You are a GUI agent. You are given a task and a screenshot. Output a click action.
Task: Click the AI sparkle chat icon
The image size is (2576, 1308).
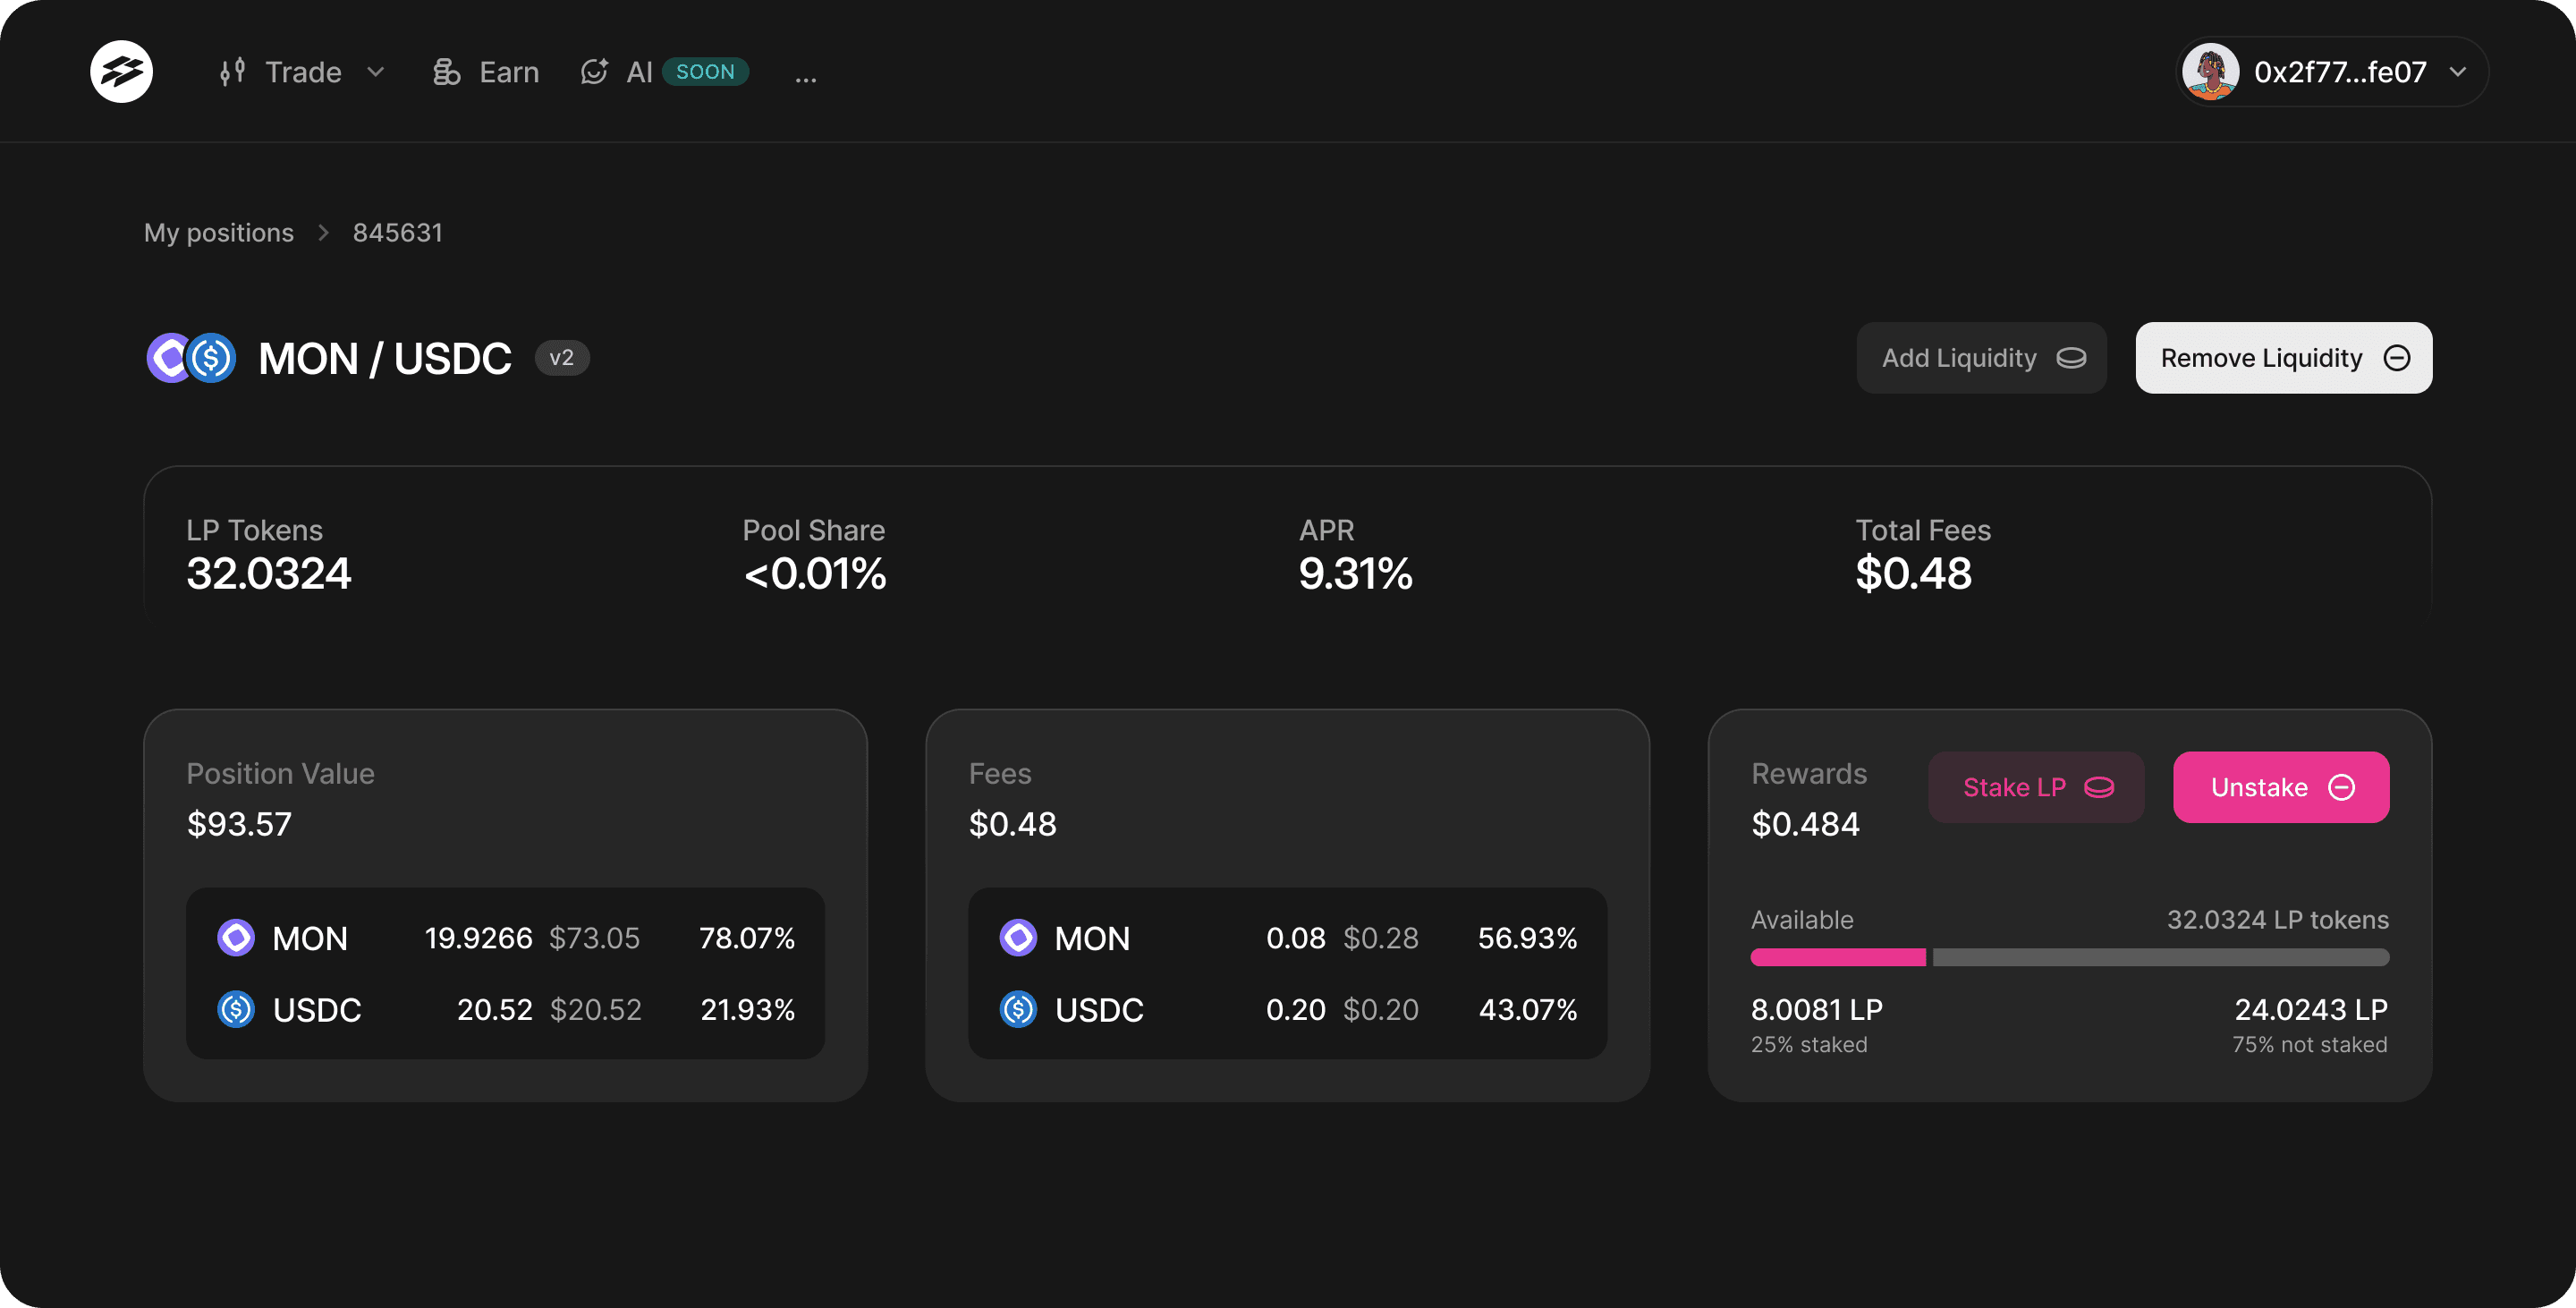(594, 72)
